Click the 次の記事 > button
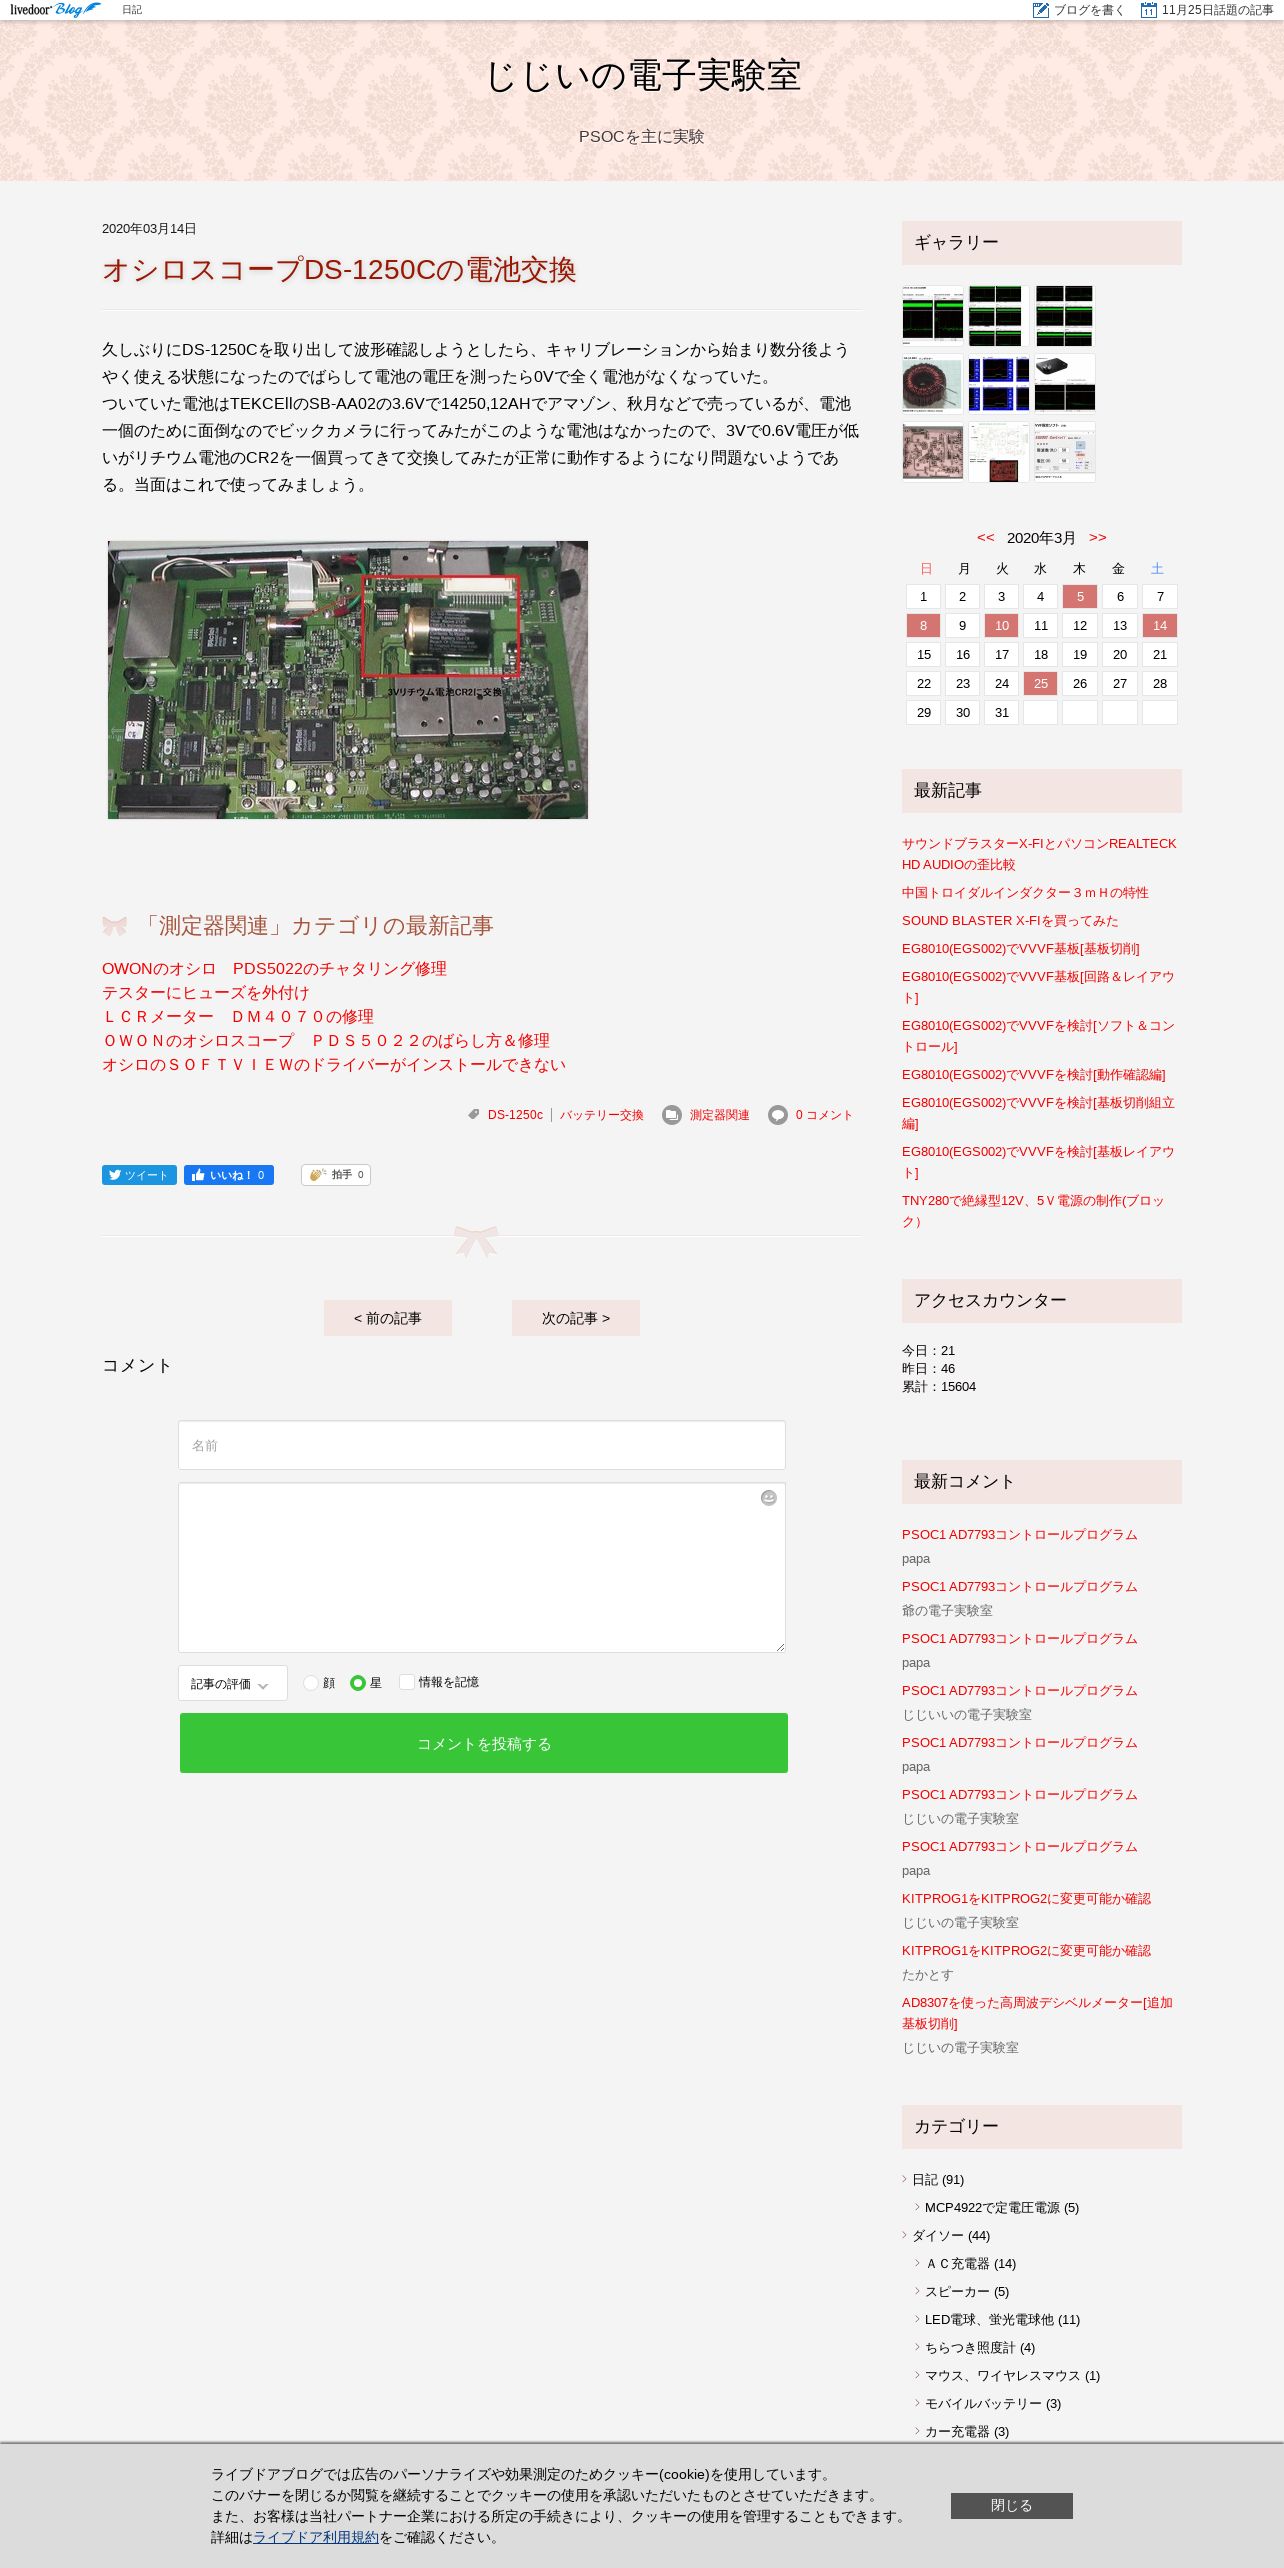 coord(576,1318)
